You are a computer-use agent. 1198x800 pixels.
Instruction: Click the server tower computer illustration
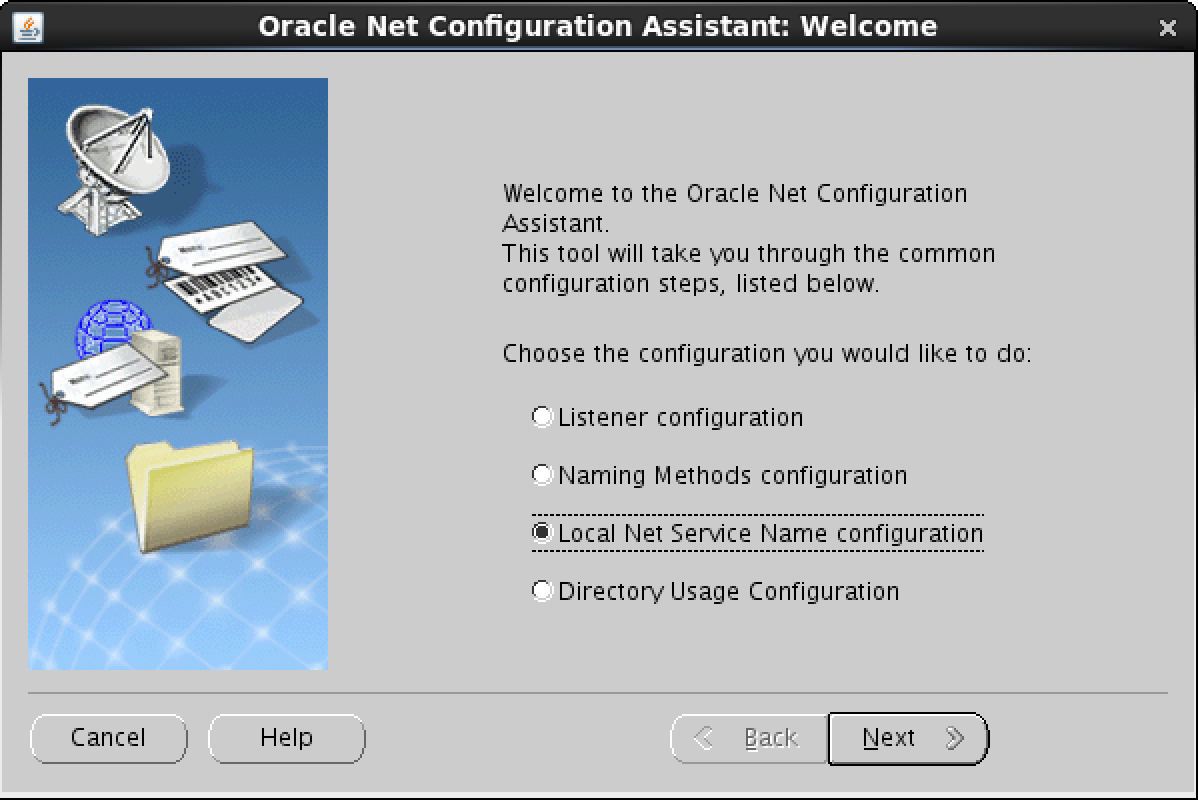click(x=160, y=372)
